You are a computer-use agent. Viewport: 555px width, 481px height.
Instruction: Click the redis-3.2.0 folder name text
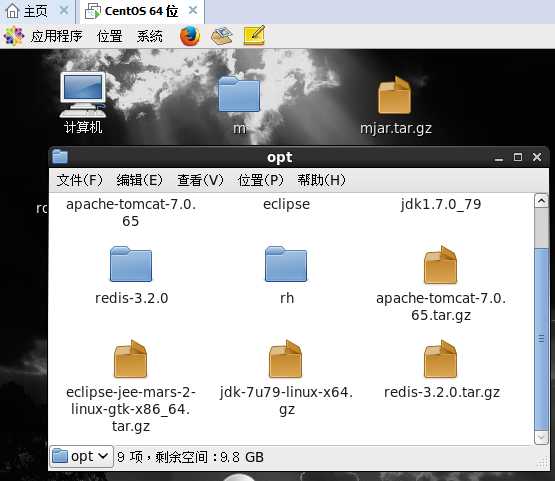point(131,298)
